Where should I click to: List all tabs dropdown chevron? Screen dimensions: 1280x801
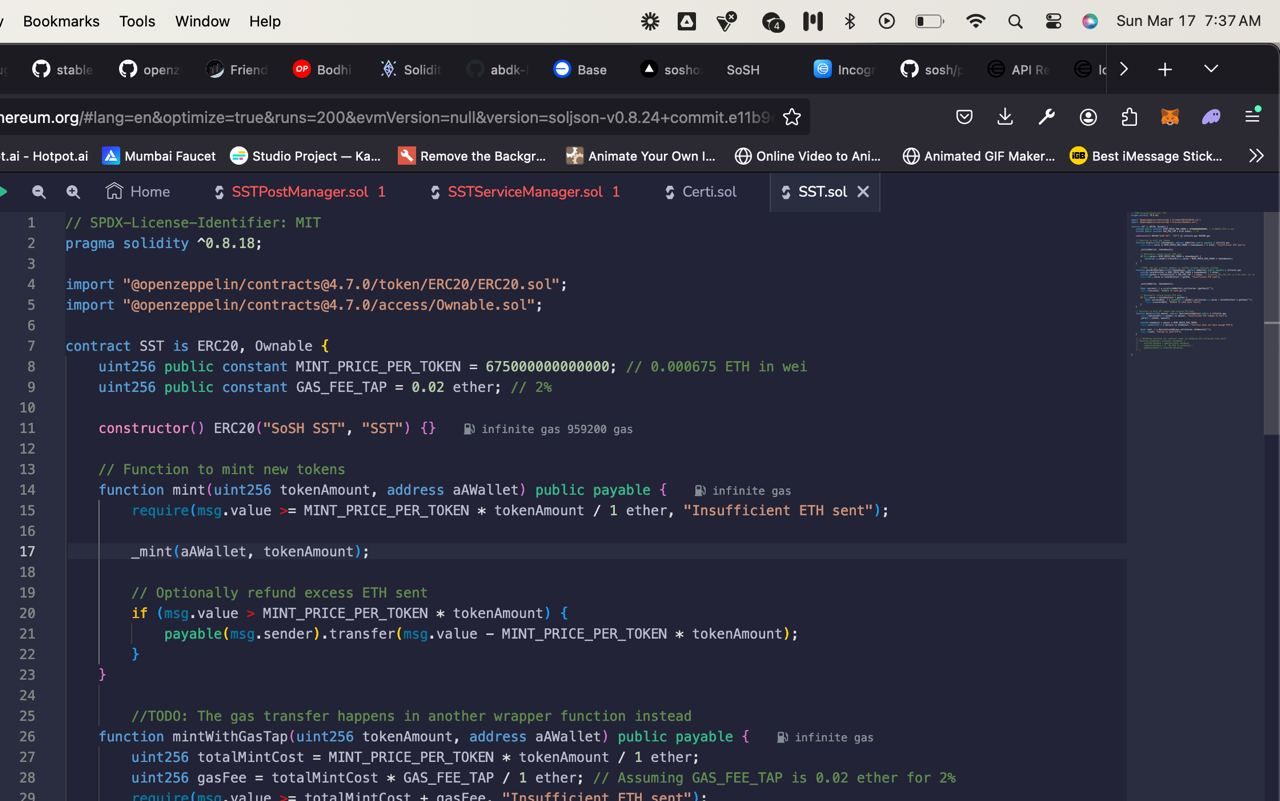point(1211,69)
